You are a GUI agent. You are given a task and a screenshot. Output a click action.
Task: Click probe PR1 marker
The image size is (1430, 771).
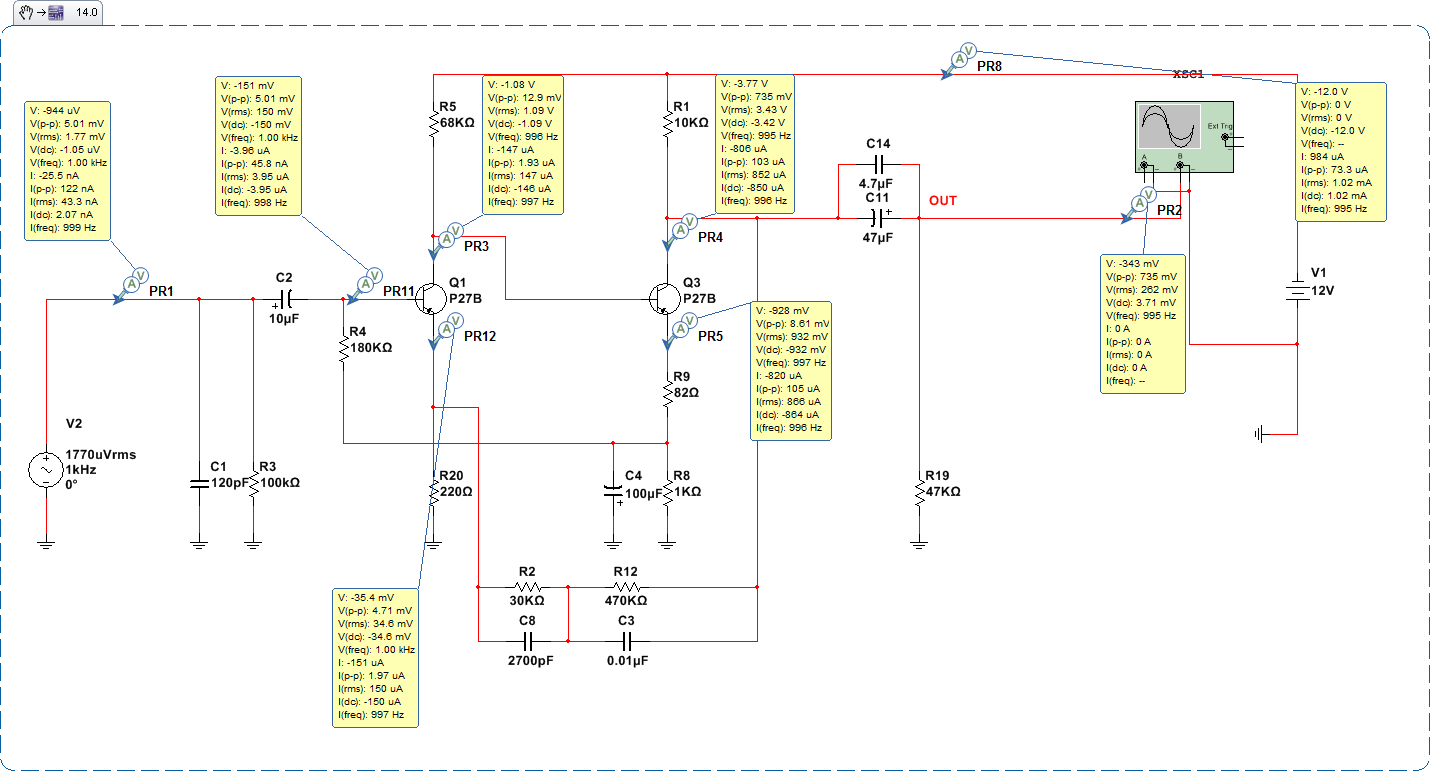[133, 284]
